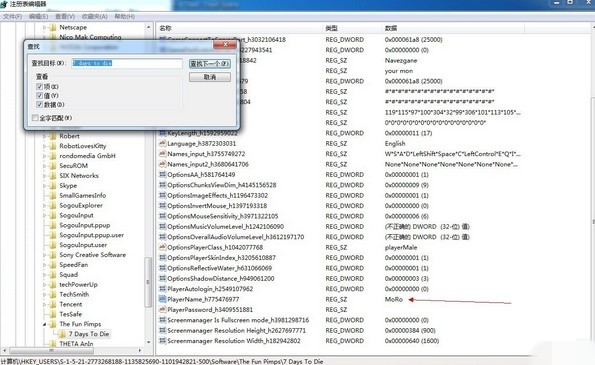
Task: Open the 收藏夹(A) menu
Action: click(x=94, y=16)
